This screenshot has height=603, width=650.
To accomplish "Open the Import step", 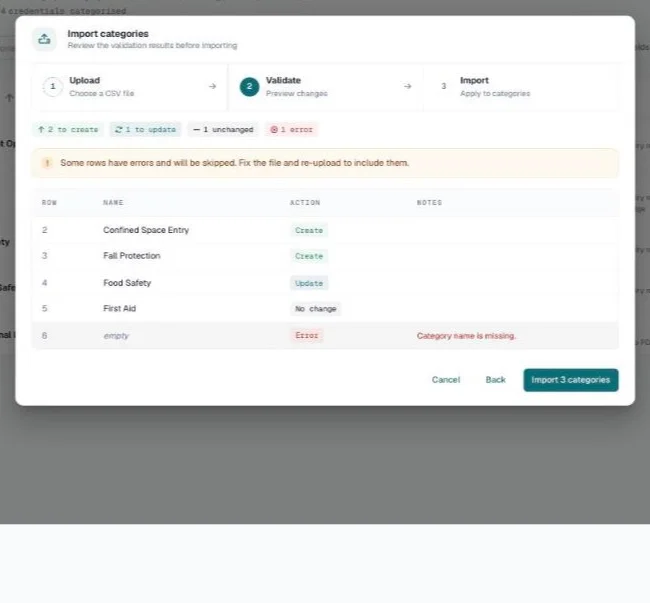I will point(521,87).
